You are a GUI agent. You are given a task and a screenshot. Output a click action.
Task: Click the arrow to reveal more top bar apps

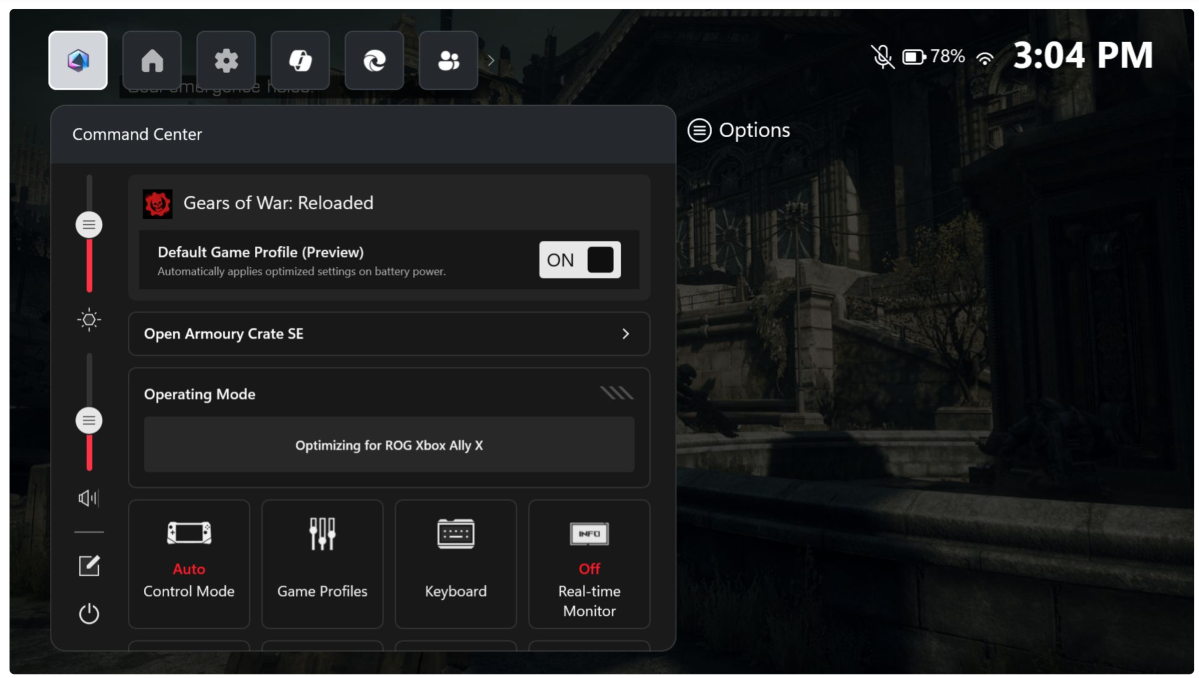pos(489,60)
